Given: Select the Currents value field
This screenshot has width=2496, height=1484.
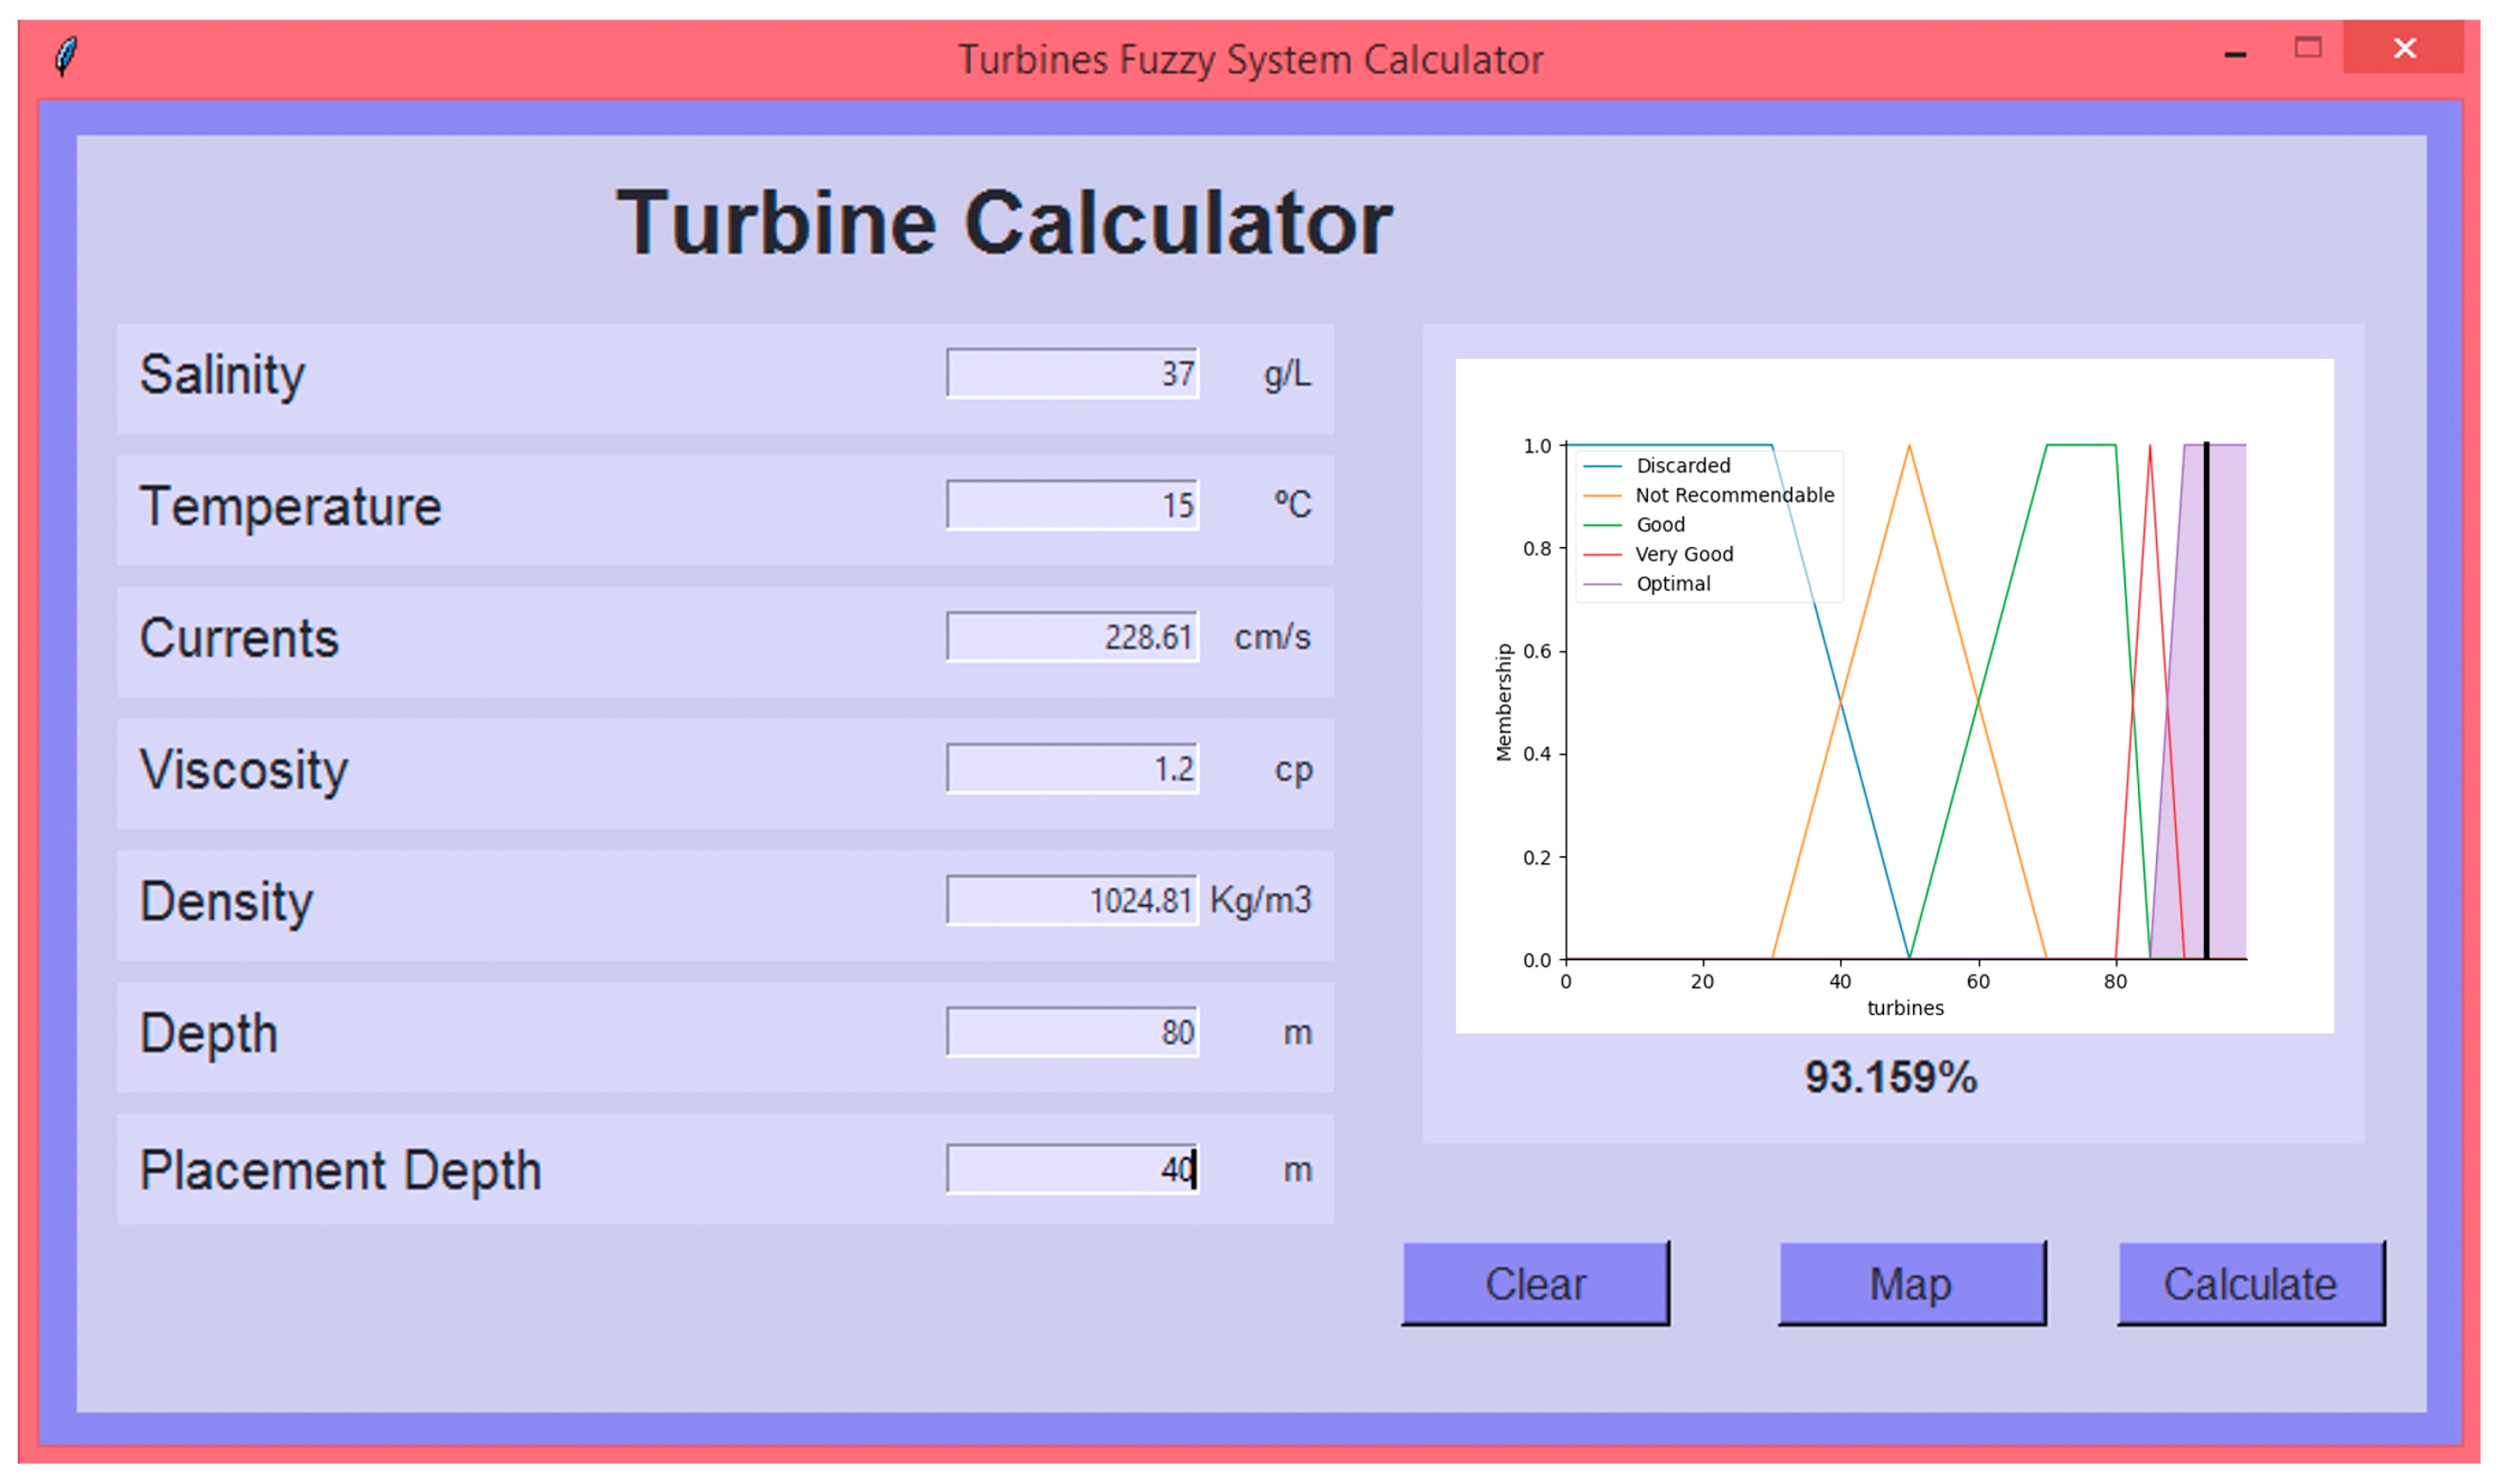Looking at the screenshot, I should click(1072, 637).
